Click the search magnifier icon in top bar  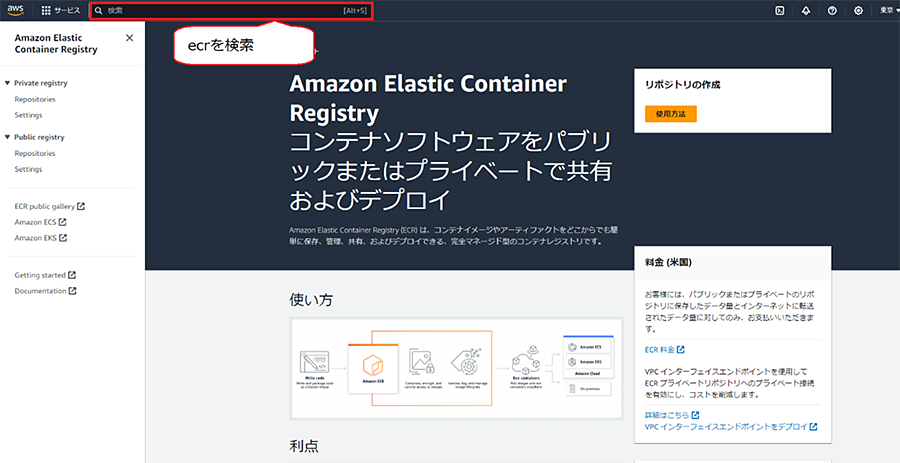(98, 10)
